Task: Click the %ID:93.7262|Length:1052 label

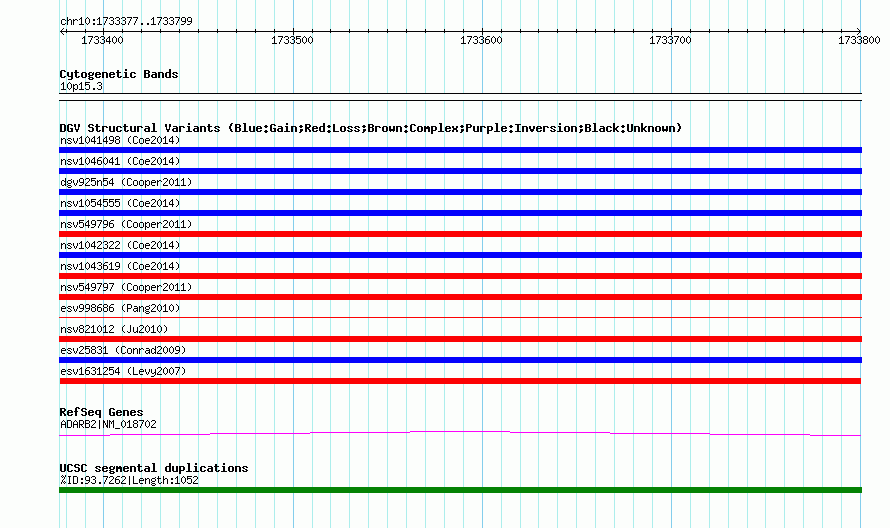Action: (x=129, y=480)
